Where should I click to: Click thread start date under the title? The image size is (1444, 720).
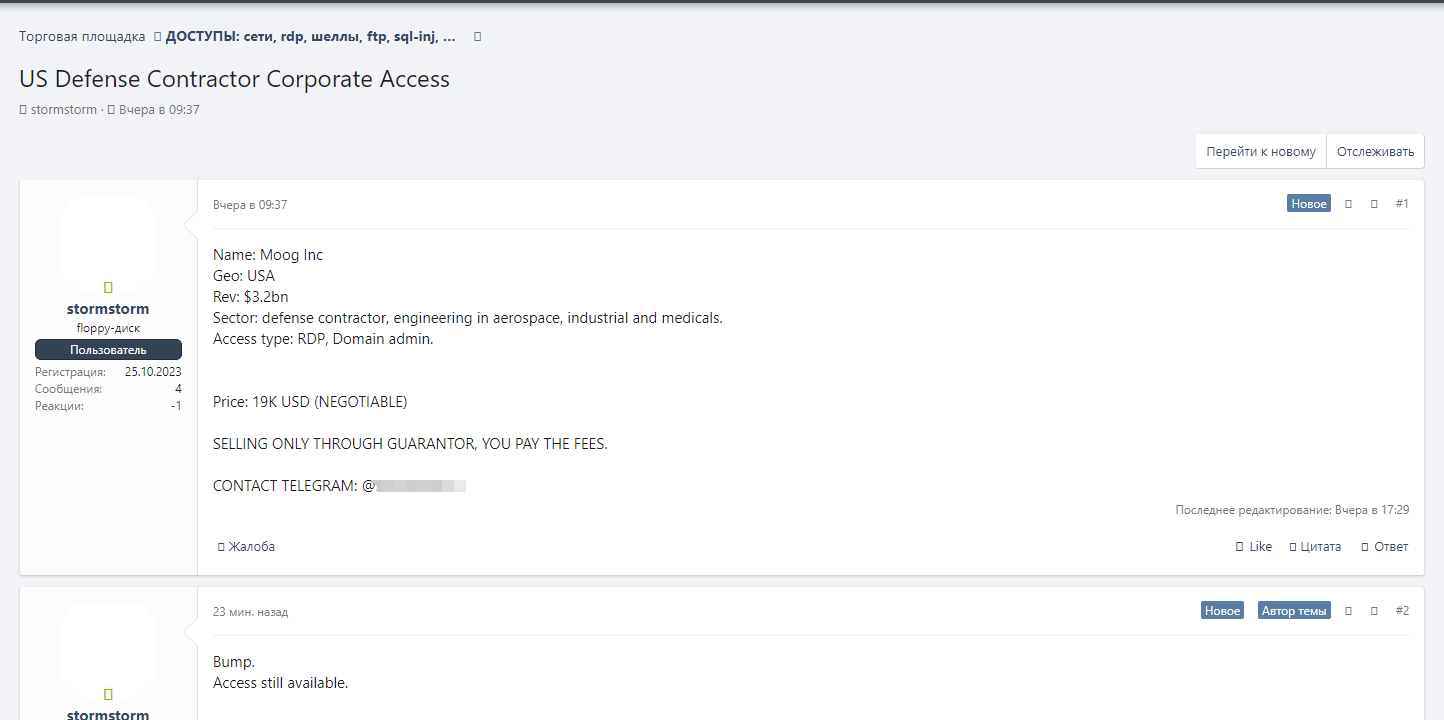(159, 109)
